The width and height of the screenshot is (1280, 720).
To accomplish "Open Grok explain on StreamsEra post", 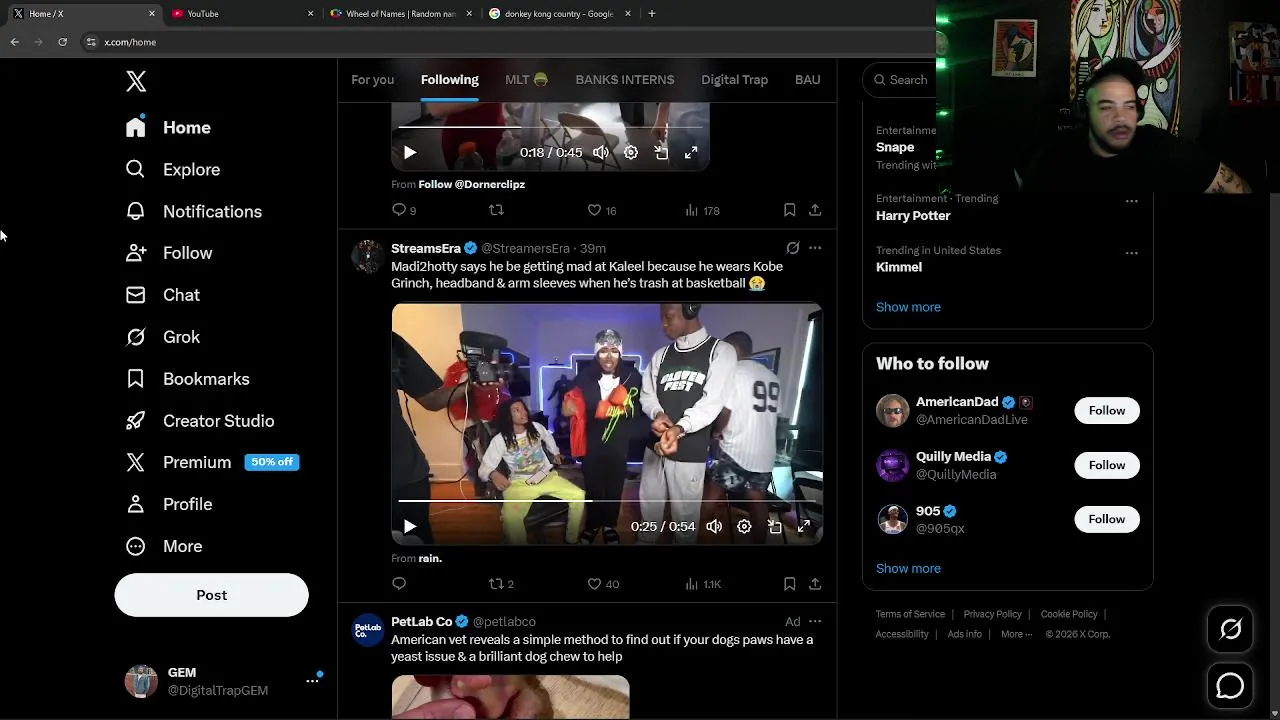I will pos(793,248).
